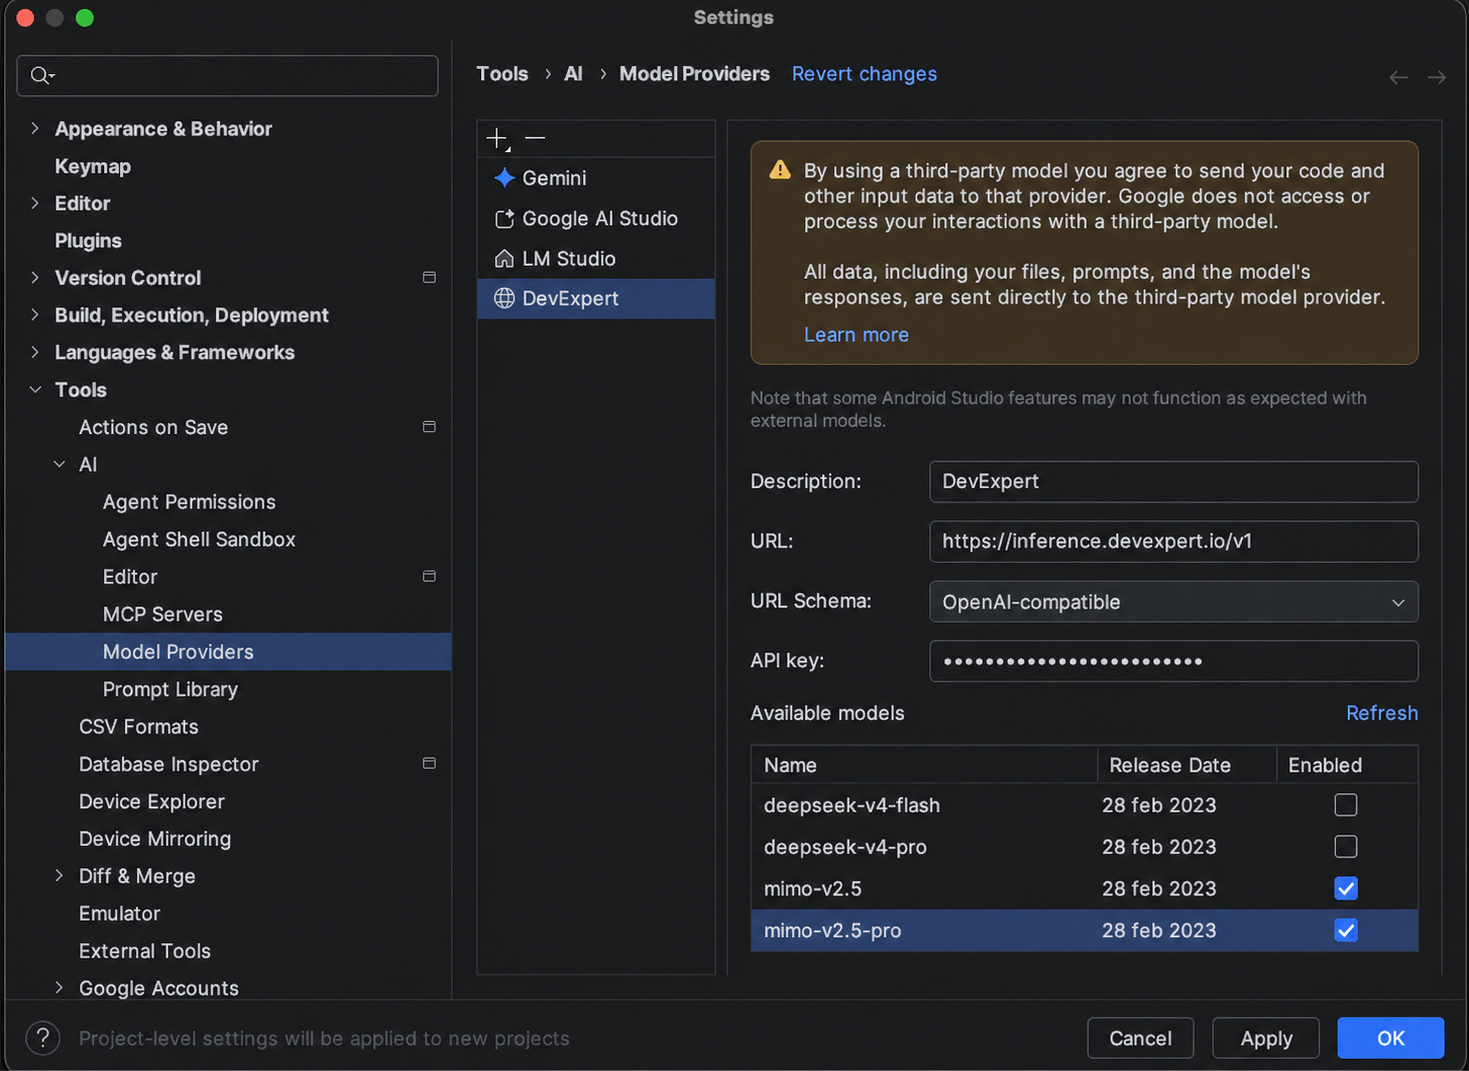Open External Tools settings
This screenshot has height=1071, width=1469.
coord(145,951)
